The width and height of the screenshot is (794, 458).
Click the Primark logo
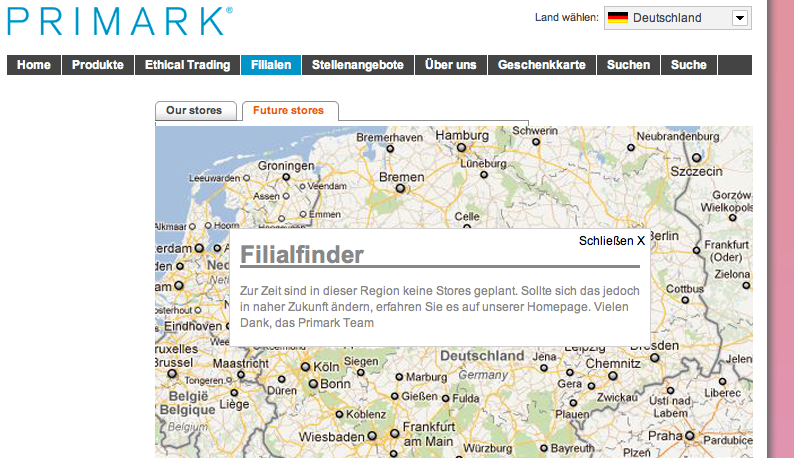(x=120, y=21)
